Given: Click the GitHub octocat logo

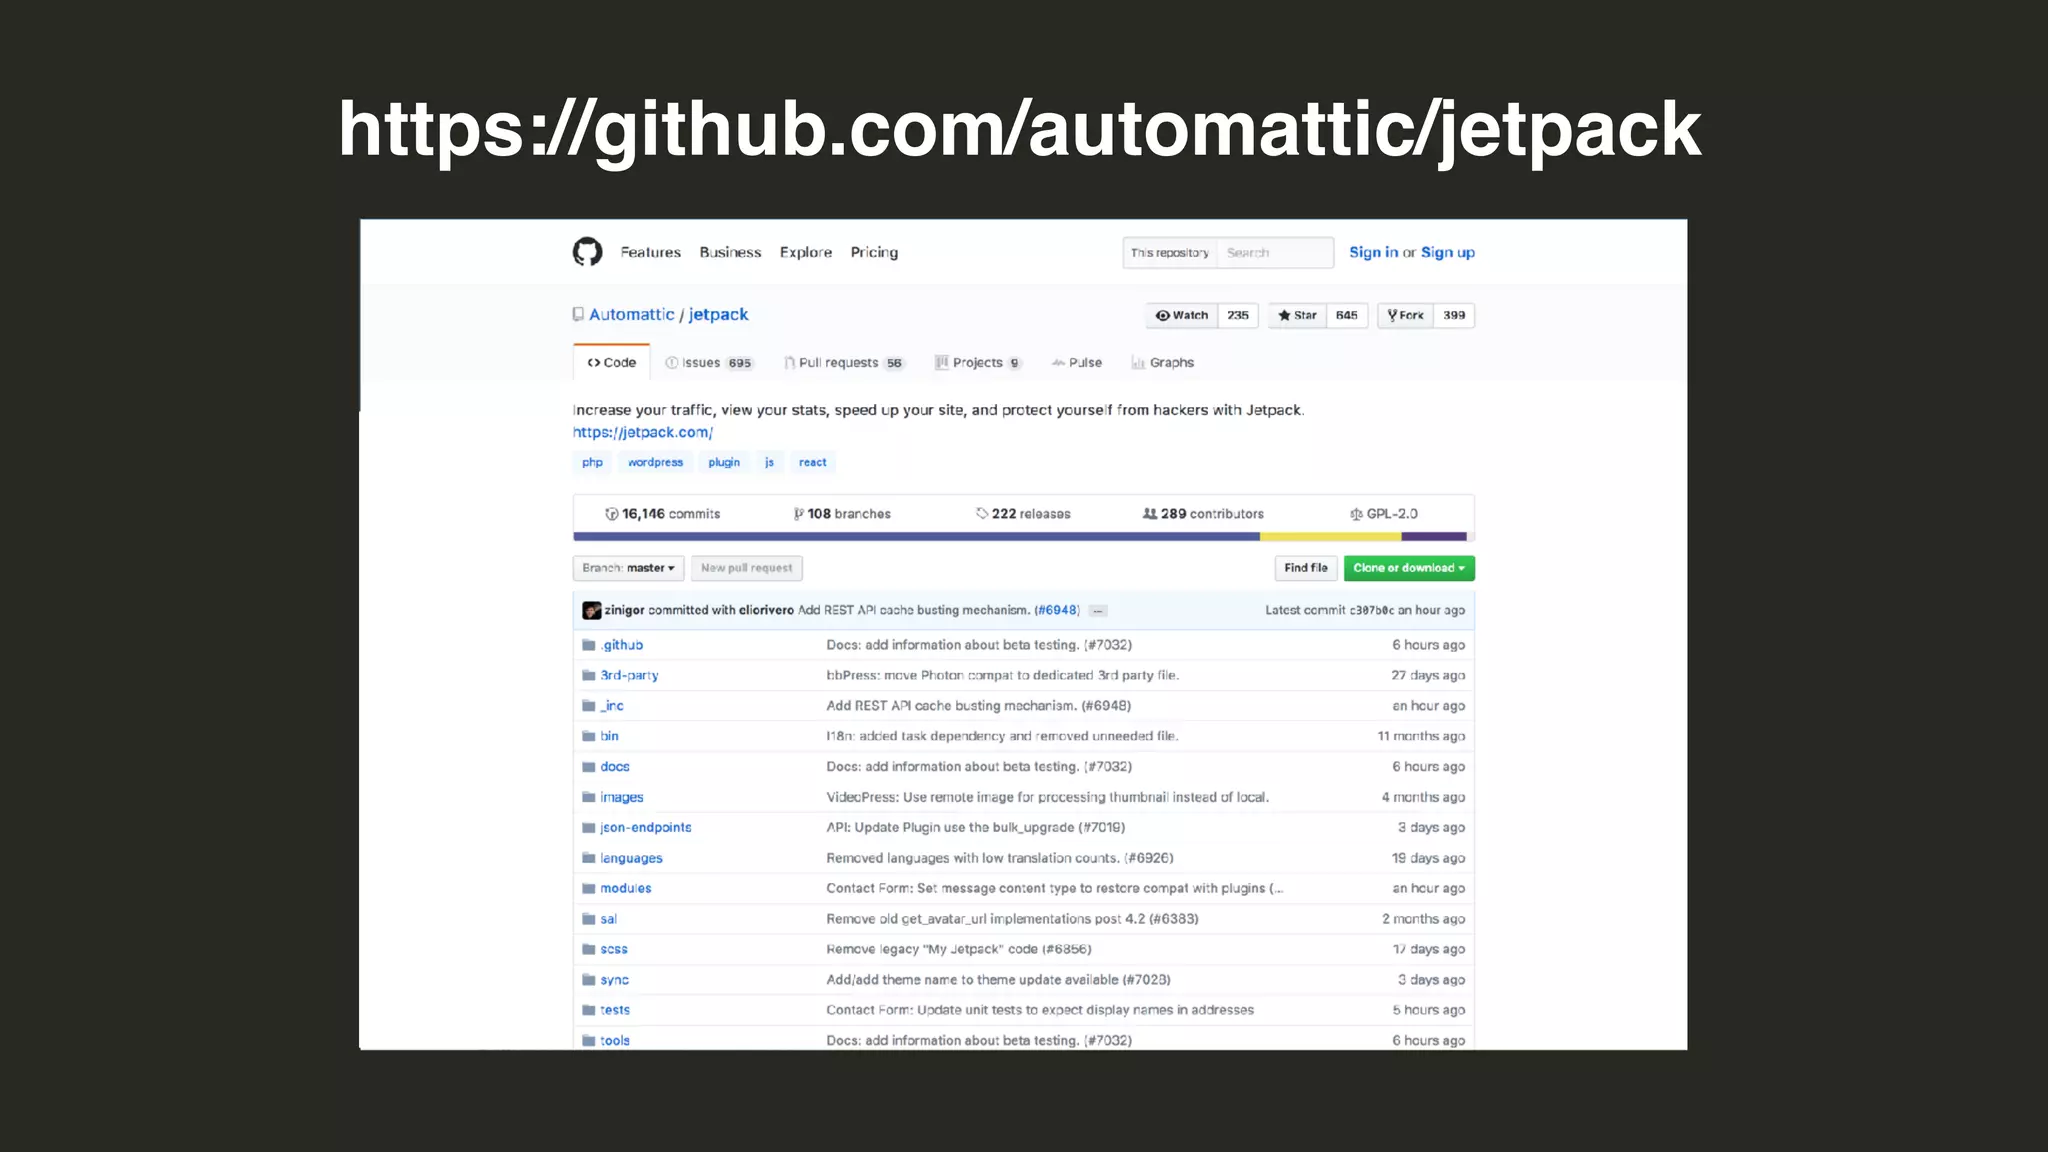Looking at the screenshot, I should click(587, 252).
